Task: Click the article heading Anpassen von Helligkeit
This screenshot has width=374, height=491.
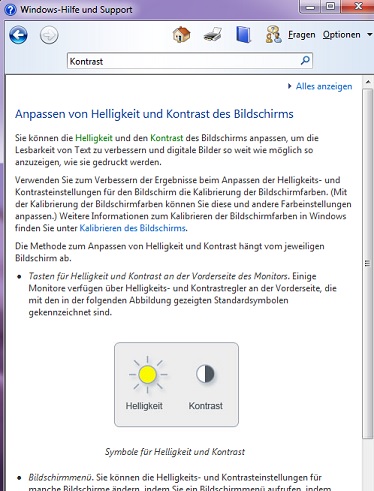Action: tap(154, 114)
